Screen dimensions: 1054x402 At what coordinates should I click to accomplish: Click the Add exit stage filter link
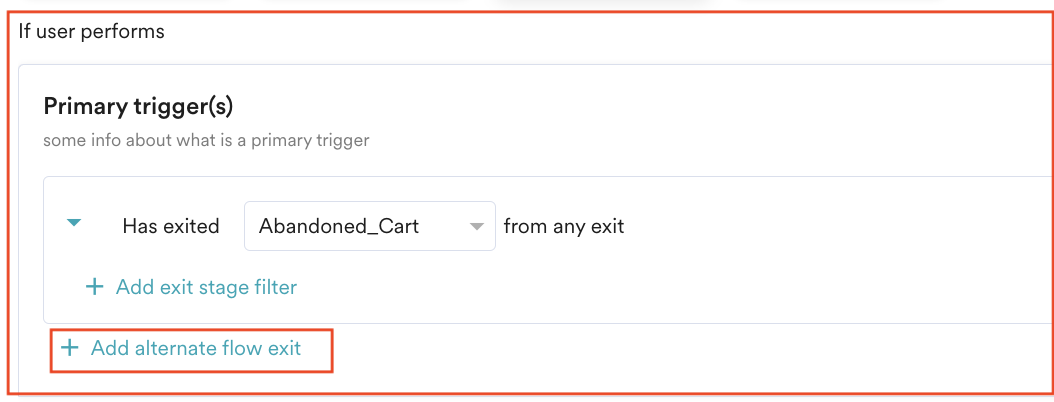coord(206,287)
